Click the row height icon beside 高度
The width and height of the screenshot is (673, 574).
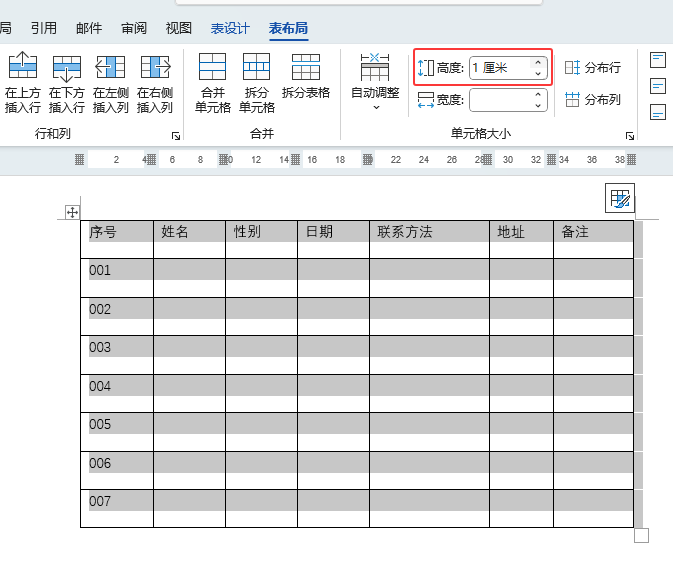click(x=426, y=68)
